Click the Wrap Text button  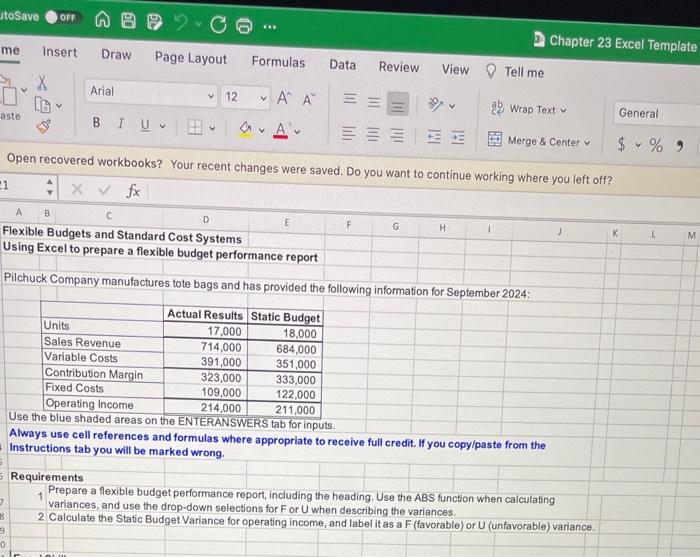(523, 109)
